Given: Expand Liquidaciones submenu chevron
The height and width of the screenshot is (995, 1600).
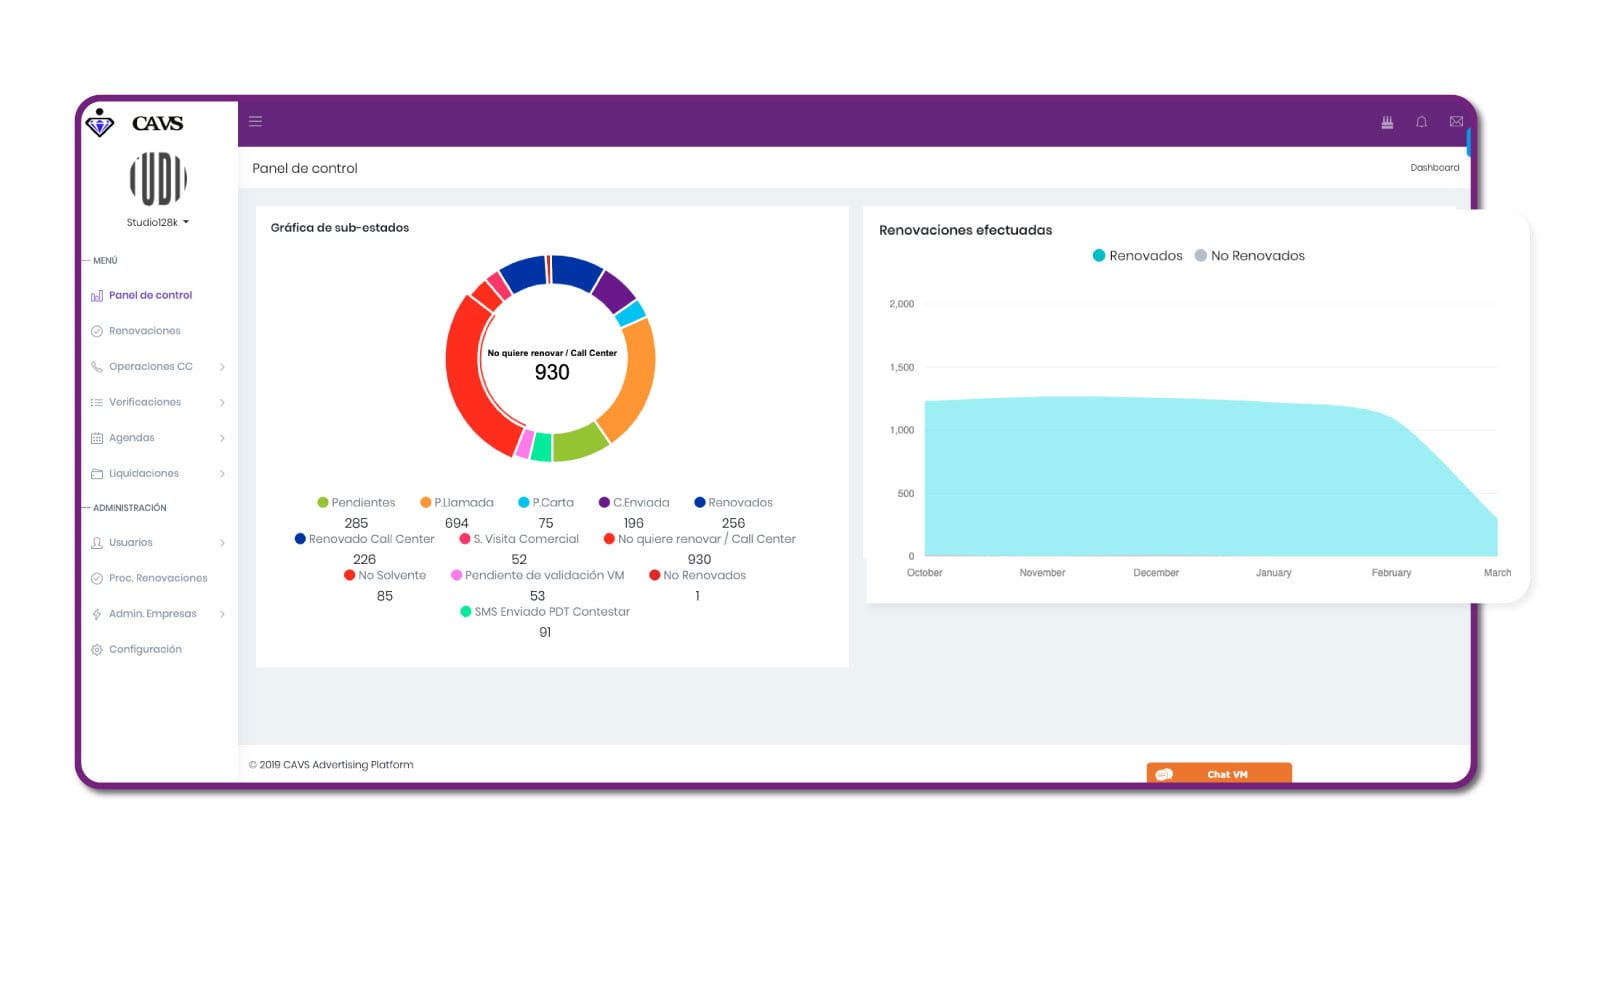Looking at the screenshot, I should click(222, 474).
